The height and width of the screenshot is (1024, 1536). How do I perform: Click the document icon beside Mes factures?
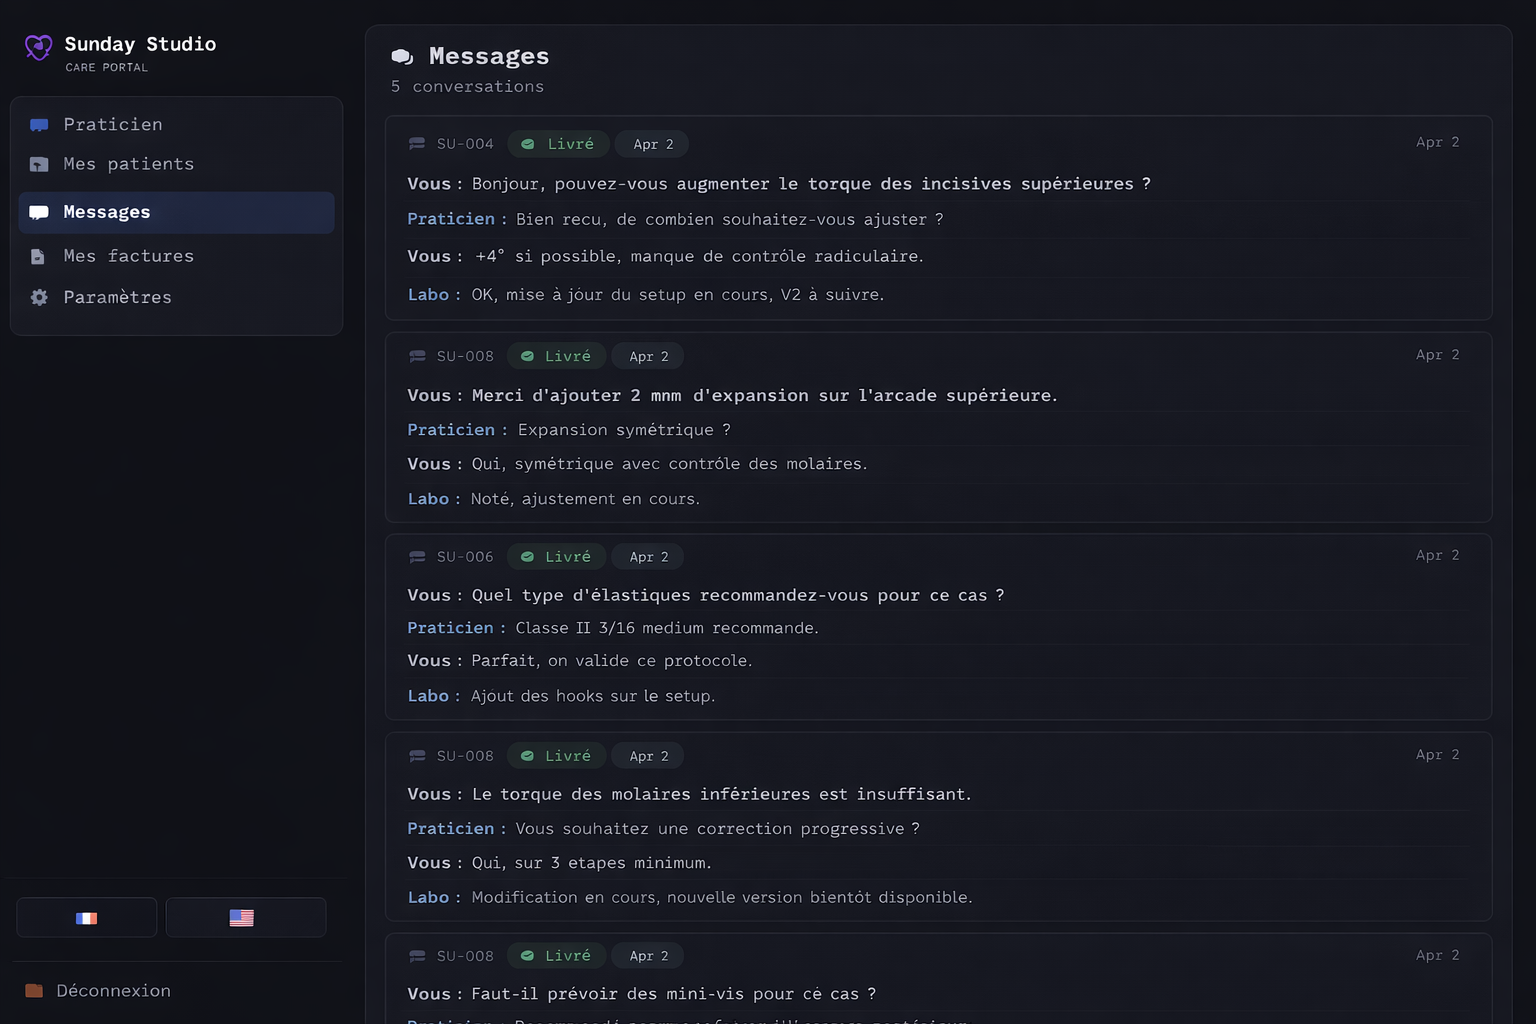pos(38,256)
